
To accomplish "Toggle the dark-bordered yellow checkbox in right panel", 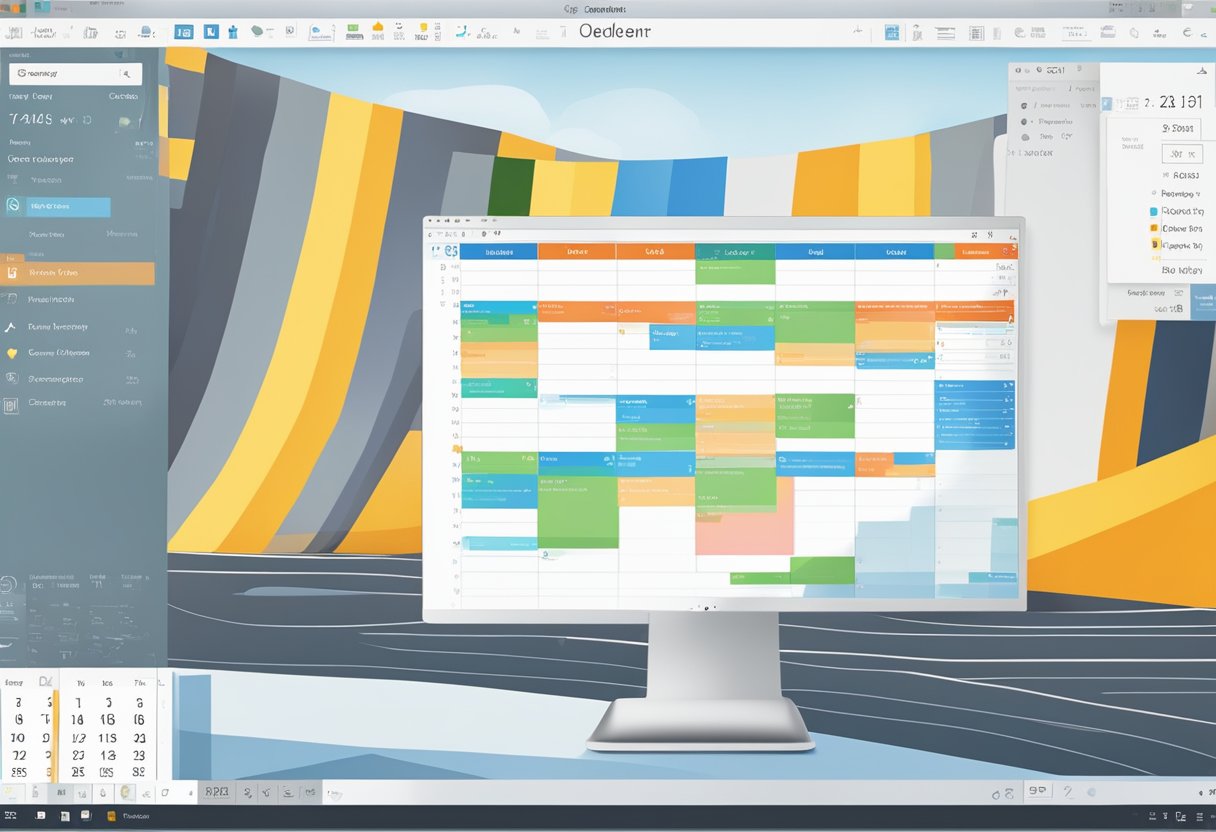I will (x=1155, y=244).
